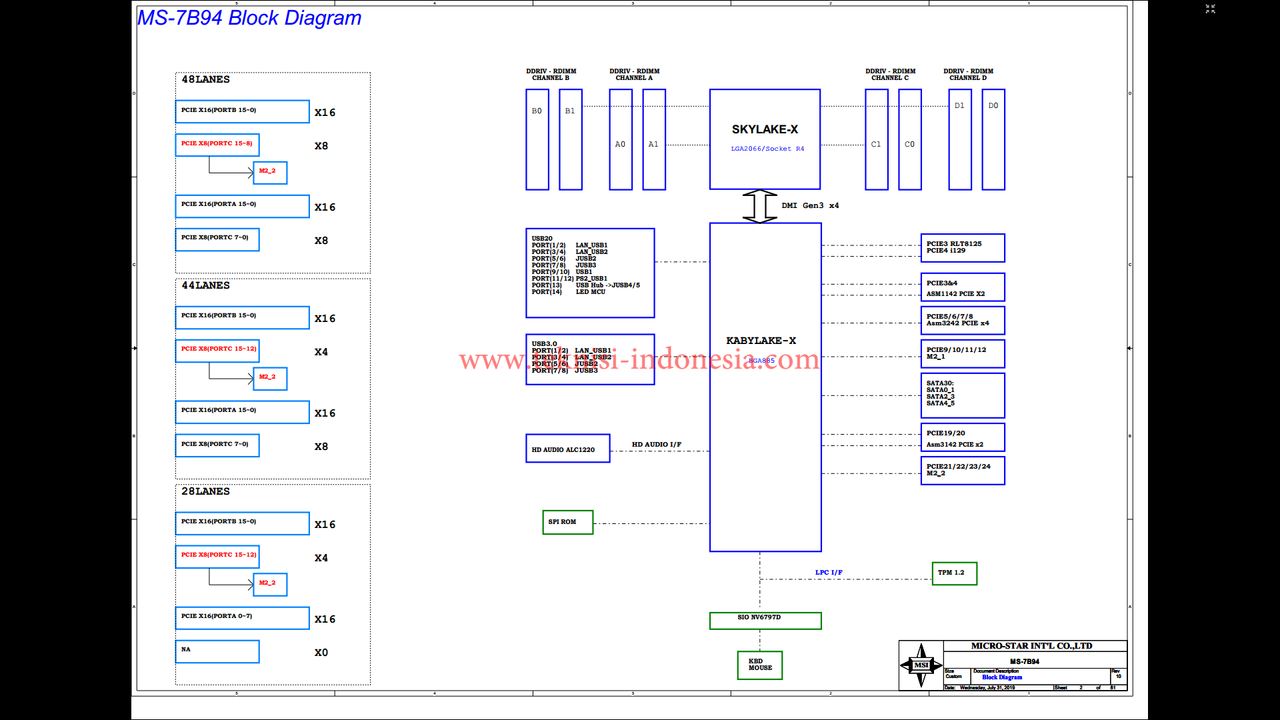Click 'PCIE X8(PORTC 15~12)' under 28LANES

[217, 557]
